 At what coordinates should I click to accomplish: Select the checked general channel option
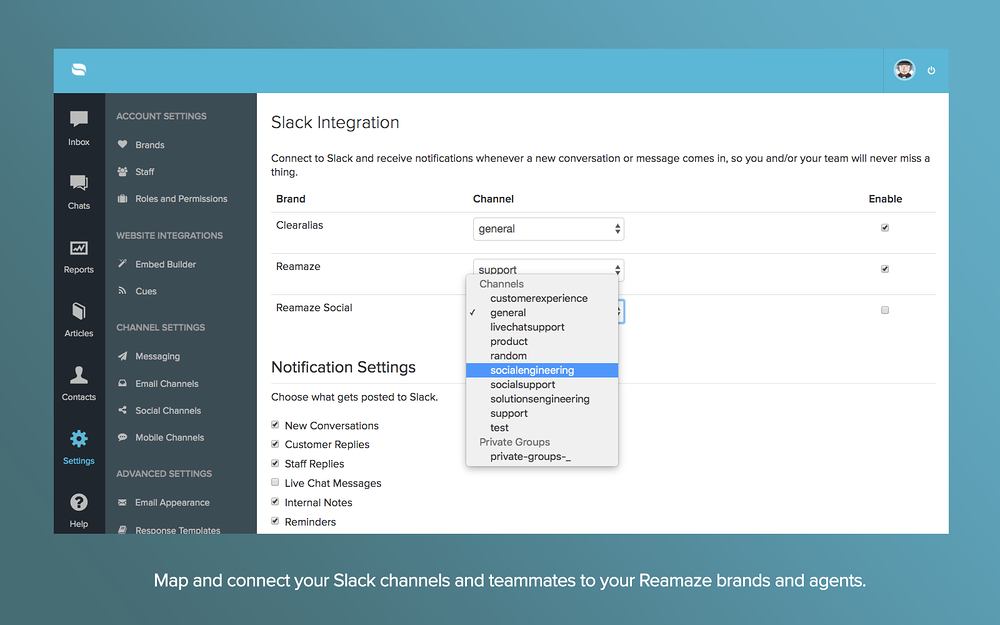coord(542,312)
